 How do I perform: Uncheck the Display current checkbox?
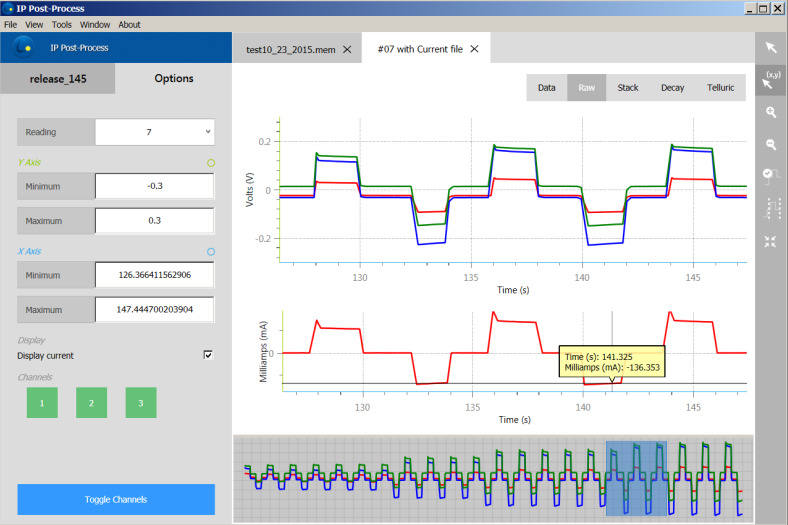pyautogui.click(x=208, y=355)
